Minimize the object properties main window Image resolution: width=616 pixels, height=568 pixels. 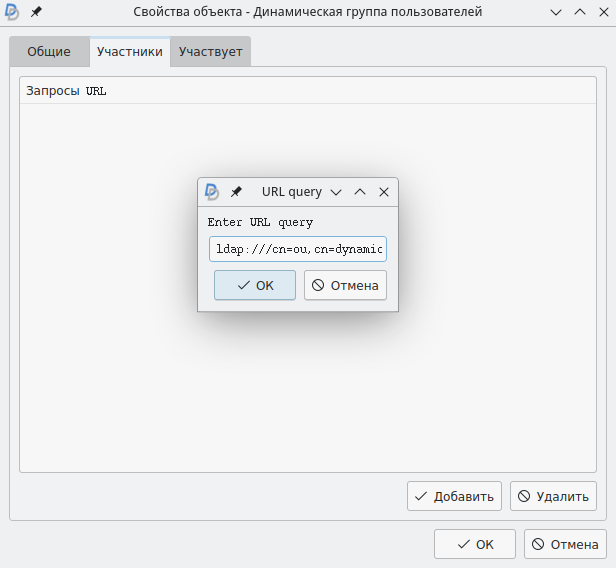pyautogui.click(x=556, y=12)
